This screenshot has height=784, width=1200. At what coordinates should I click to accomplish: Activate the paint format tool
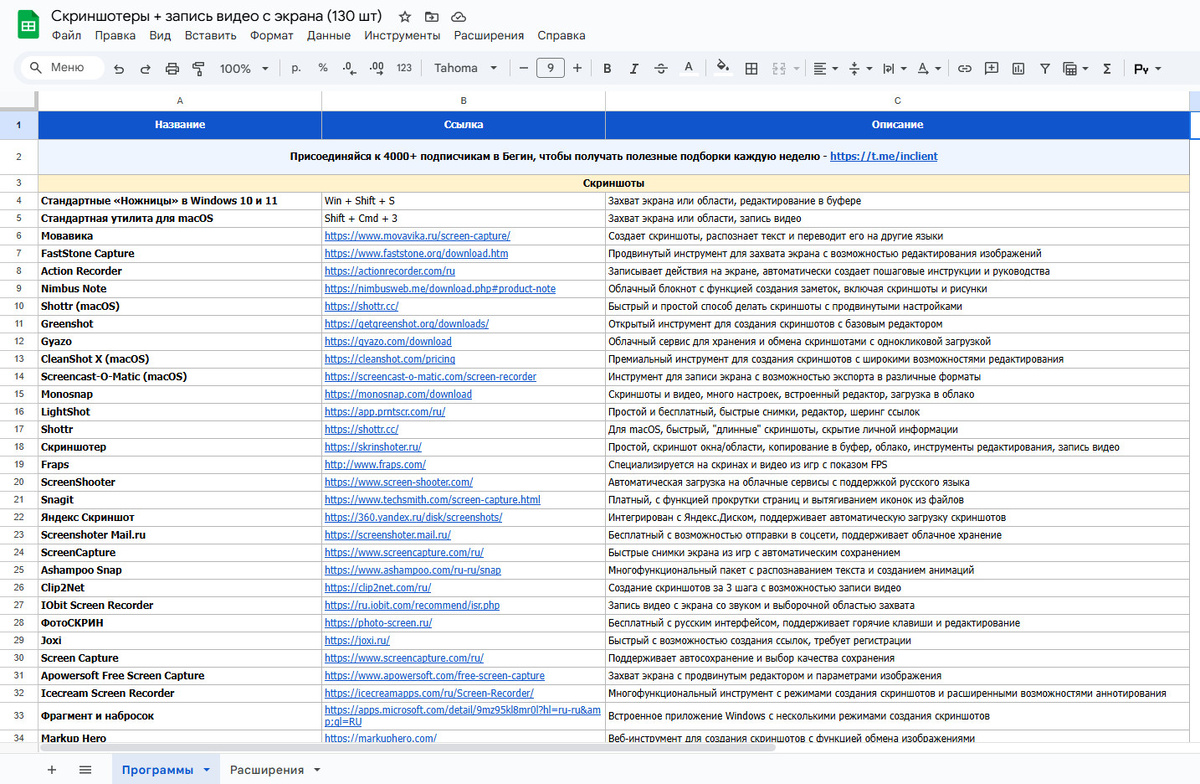[198, 69]
